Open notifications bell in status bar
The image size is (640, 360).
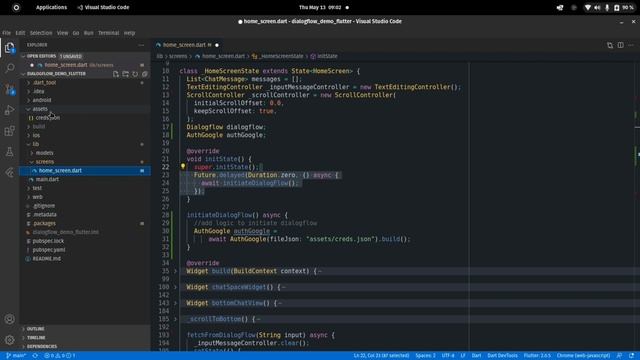tap(631, 356)
